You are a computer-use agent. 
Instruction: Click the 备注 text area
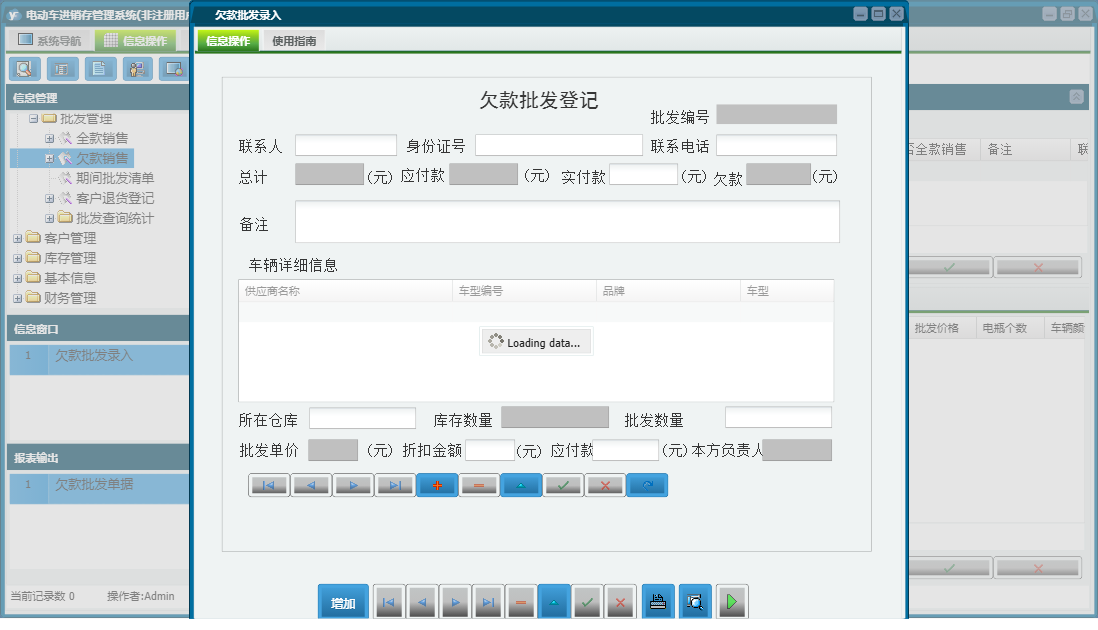tap(567, 221)
